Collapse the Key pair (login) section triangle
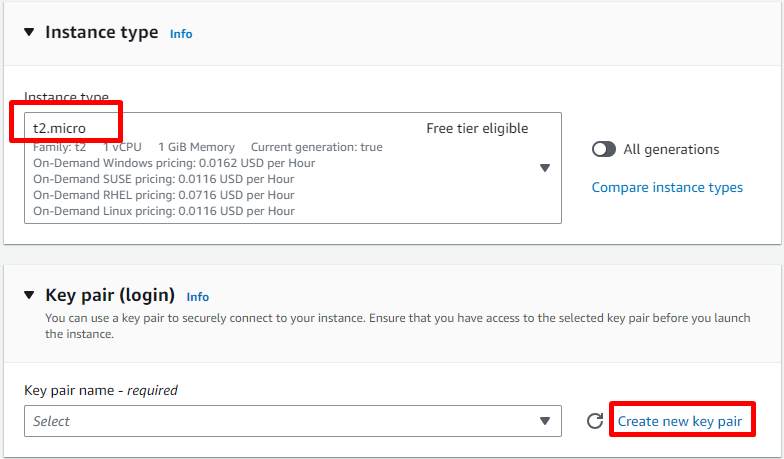 point(29,296)
